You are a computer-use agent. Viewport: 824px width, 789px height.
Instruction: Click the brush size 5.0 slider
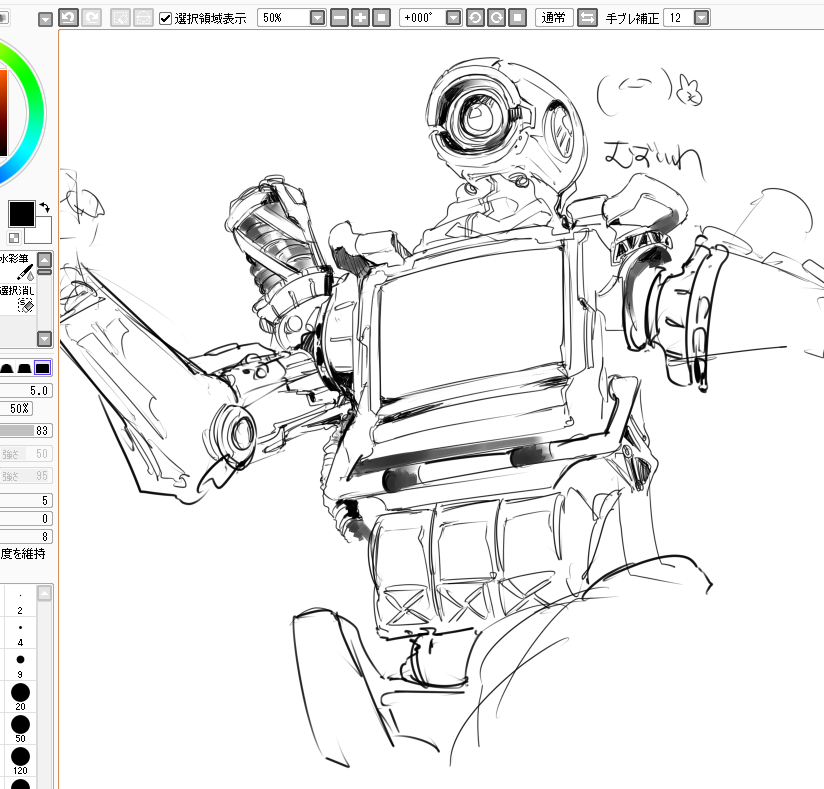coord(25,390)
